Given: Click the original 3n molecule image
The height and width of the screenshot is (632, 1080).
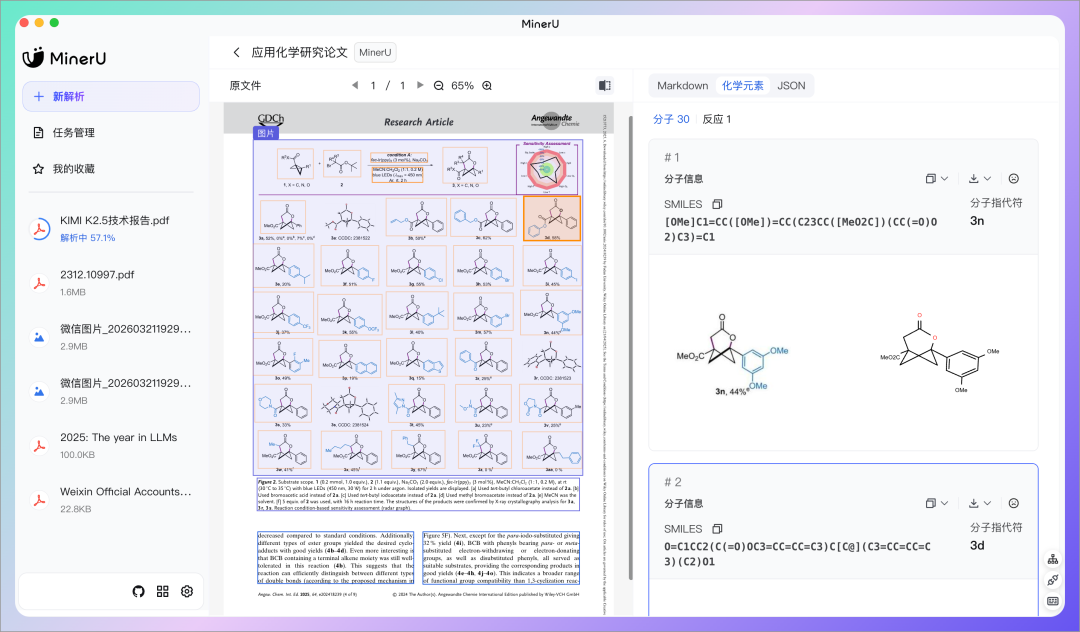Looking at the screenshot, I should click(x=734, y=355).
